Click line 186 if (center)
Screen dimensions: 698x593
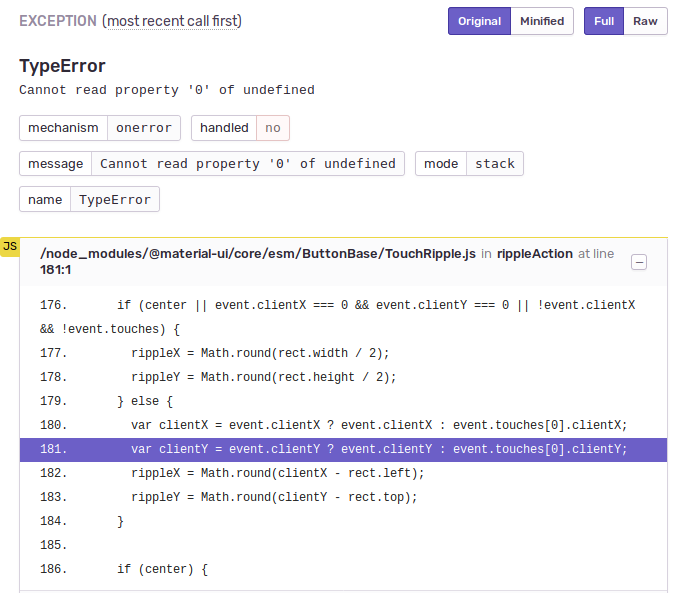point(343,569)
